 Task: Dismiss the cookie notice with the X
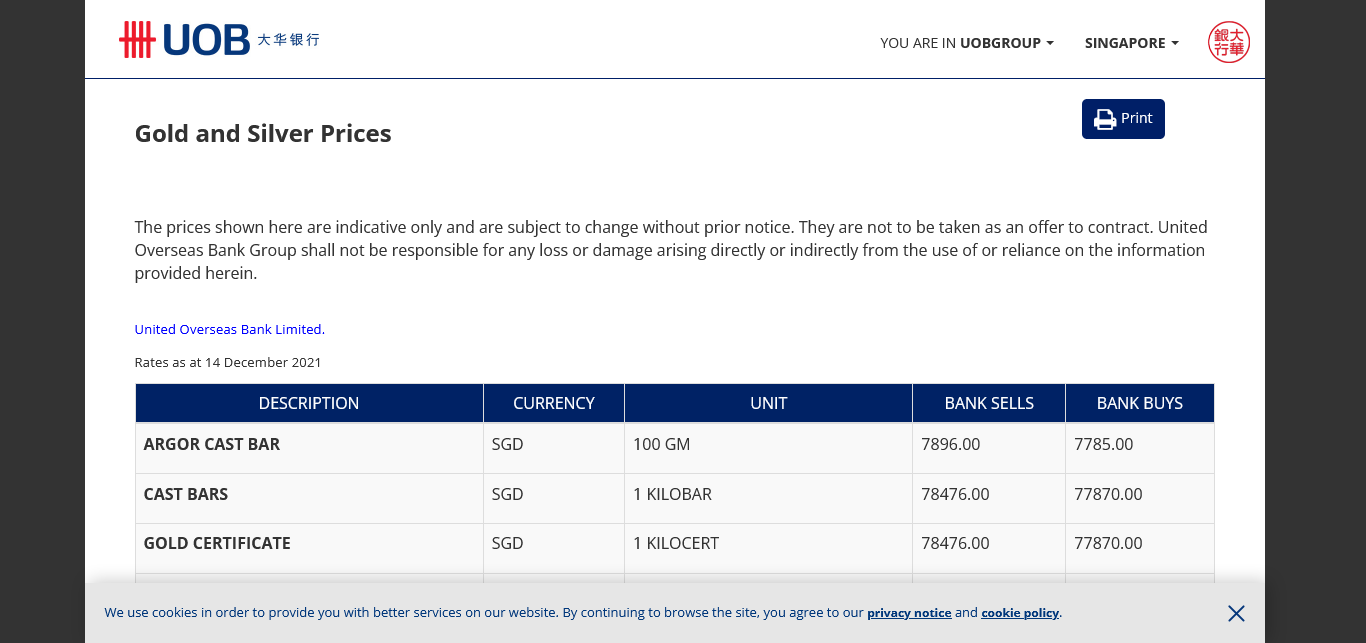click(1236, 613)
